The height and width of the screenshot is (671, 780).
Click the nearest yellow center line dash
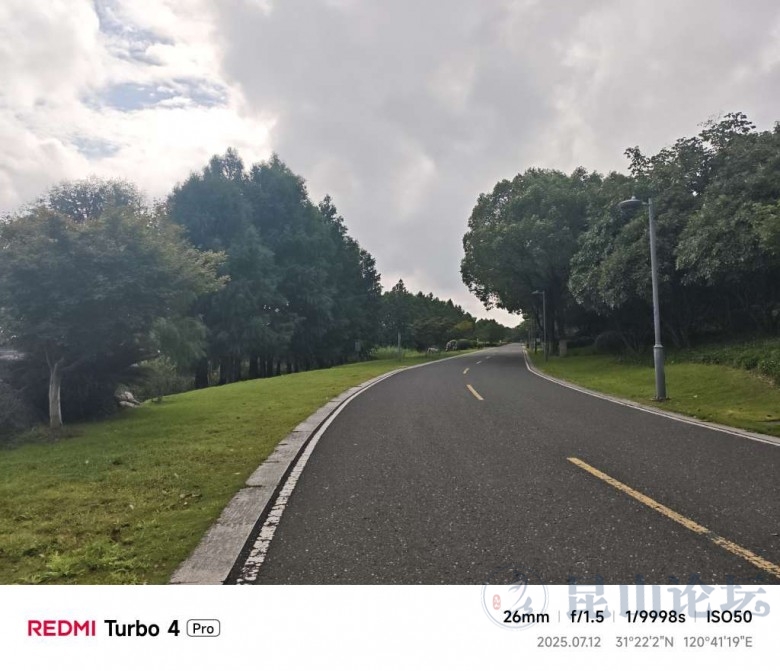674,515
